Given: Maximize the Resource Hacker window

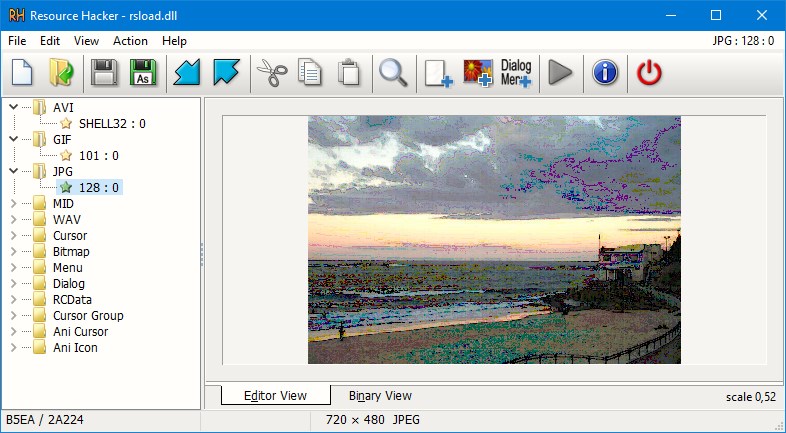Looking at the screenshot, I should [716, 16].
